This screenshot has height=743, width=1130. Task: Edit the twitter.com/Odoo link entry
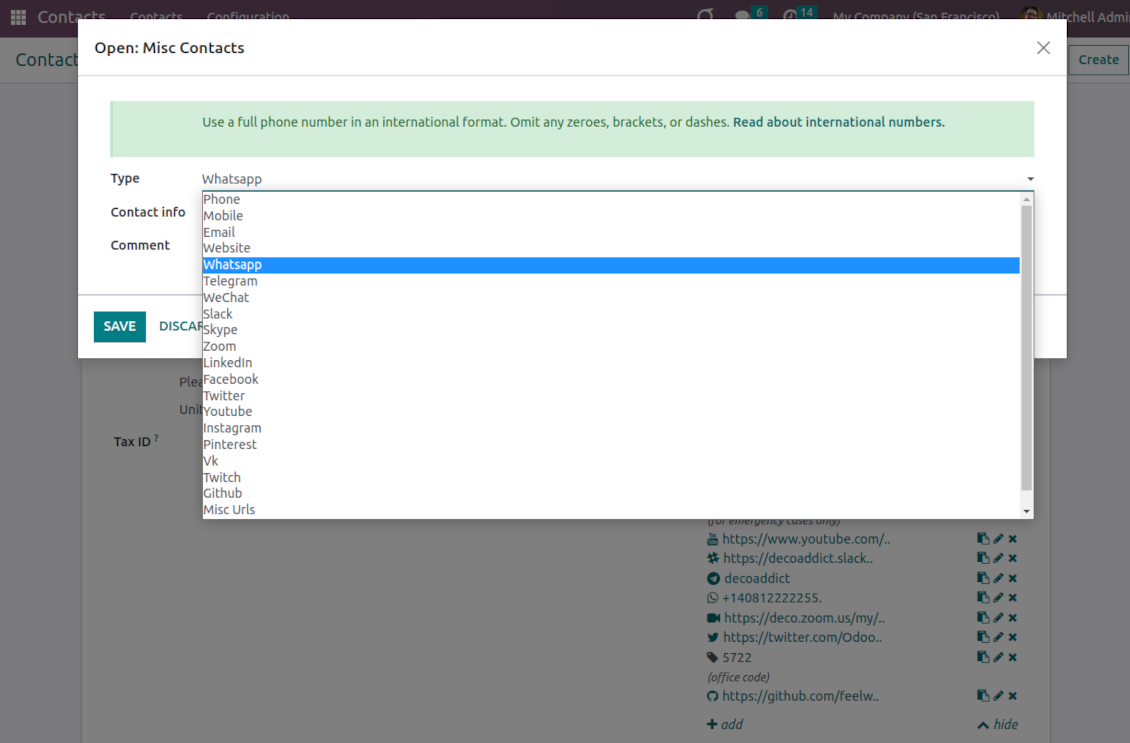tap(998, 637)
